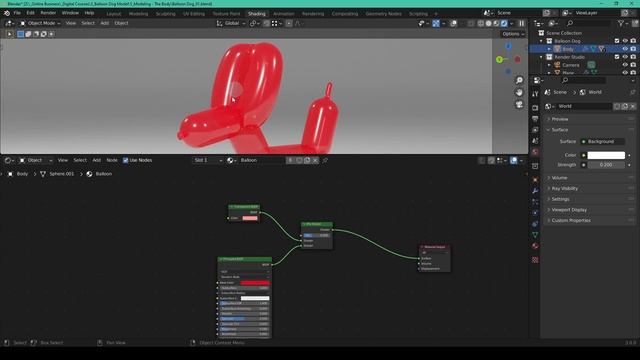Toggle Render Studio collection exclude checkbox
Viewport: 640px width, 360px height.
[x=617, y=57]
